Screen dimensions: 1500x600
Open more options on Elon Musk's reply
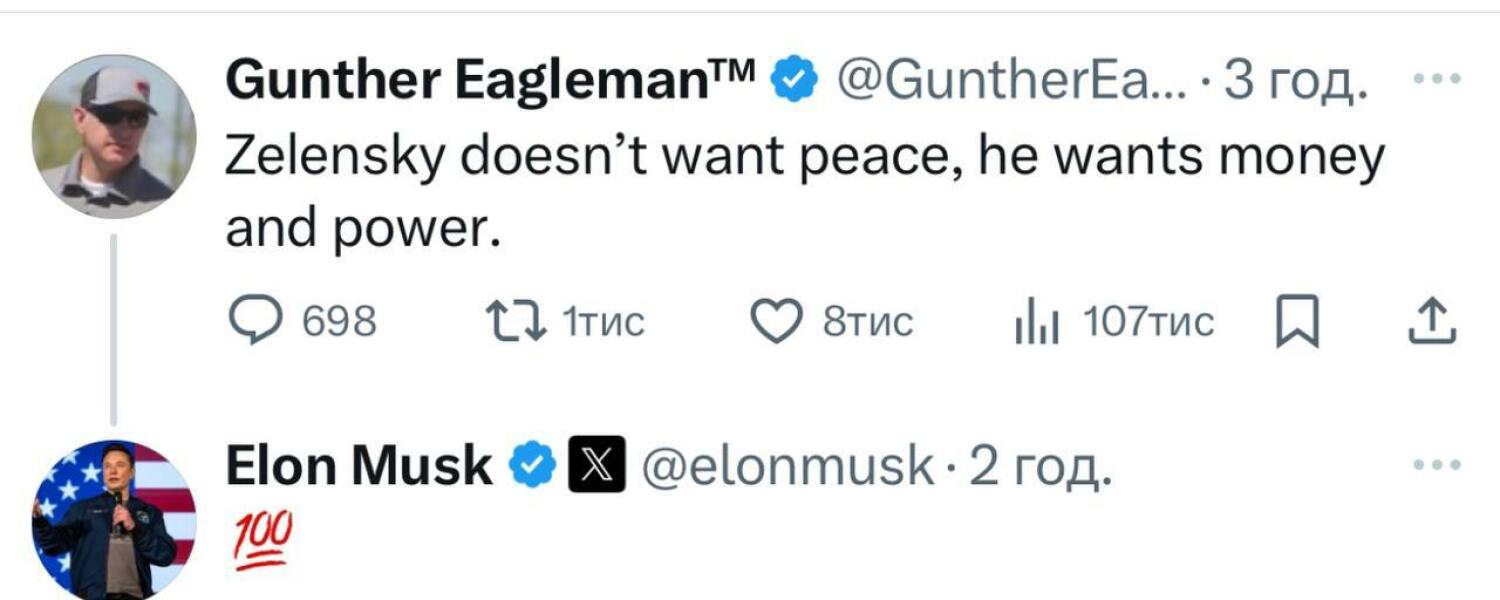coord(1439,464)
